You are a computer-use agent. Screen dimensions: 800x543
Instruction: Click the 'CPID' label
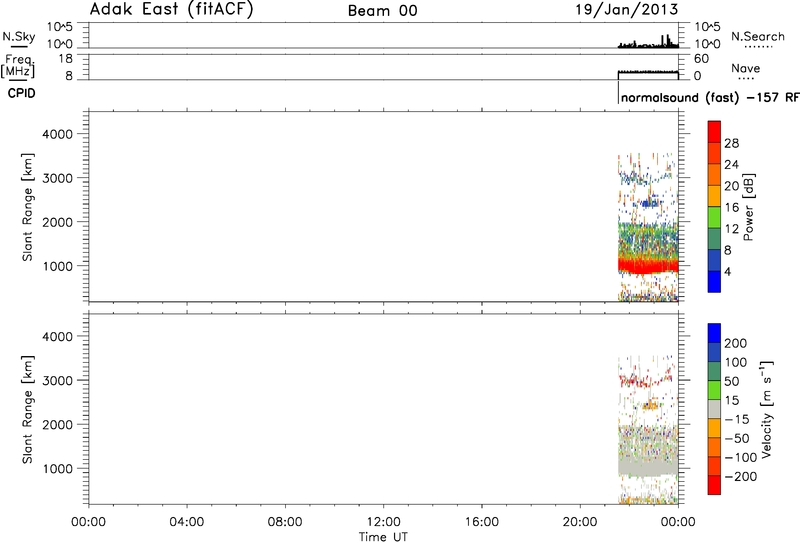(21, 93)
